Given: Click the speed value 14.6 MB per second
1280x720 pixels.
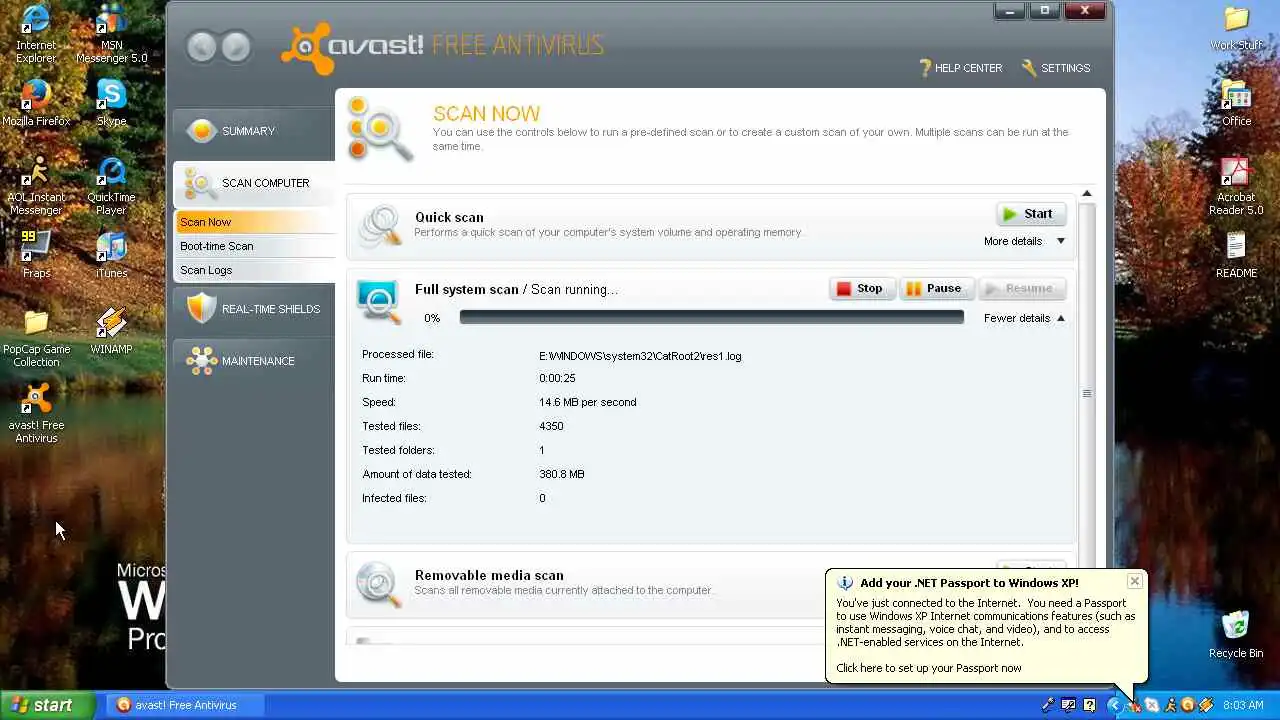Looking at the screenshot, I should click(x=588, y=402).
